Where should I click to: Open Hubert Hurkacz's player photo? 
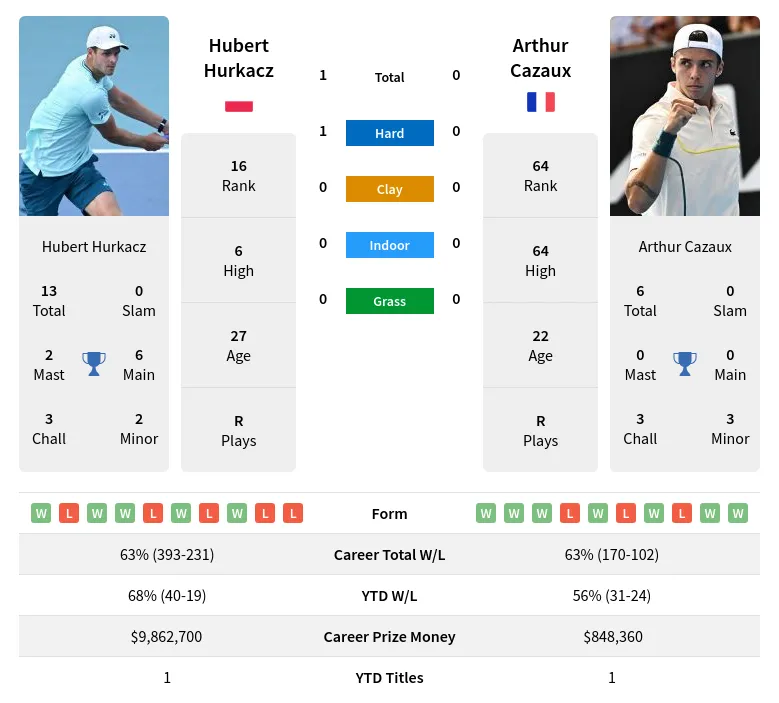[x=94, y=116]
